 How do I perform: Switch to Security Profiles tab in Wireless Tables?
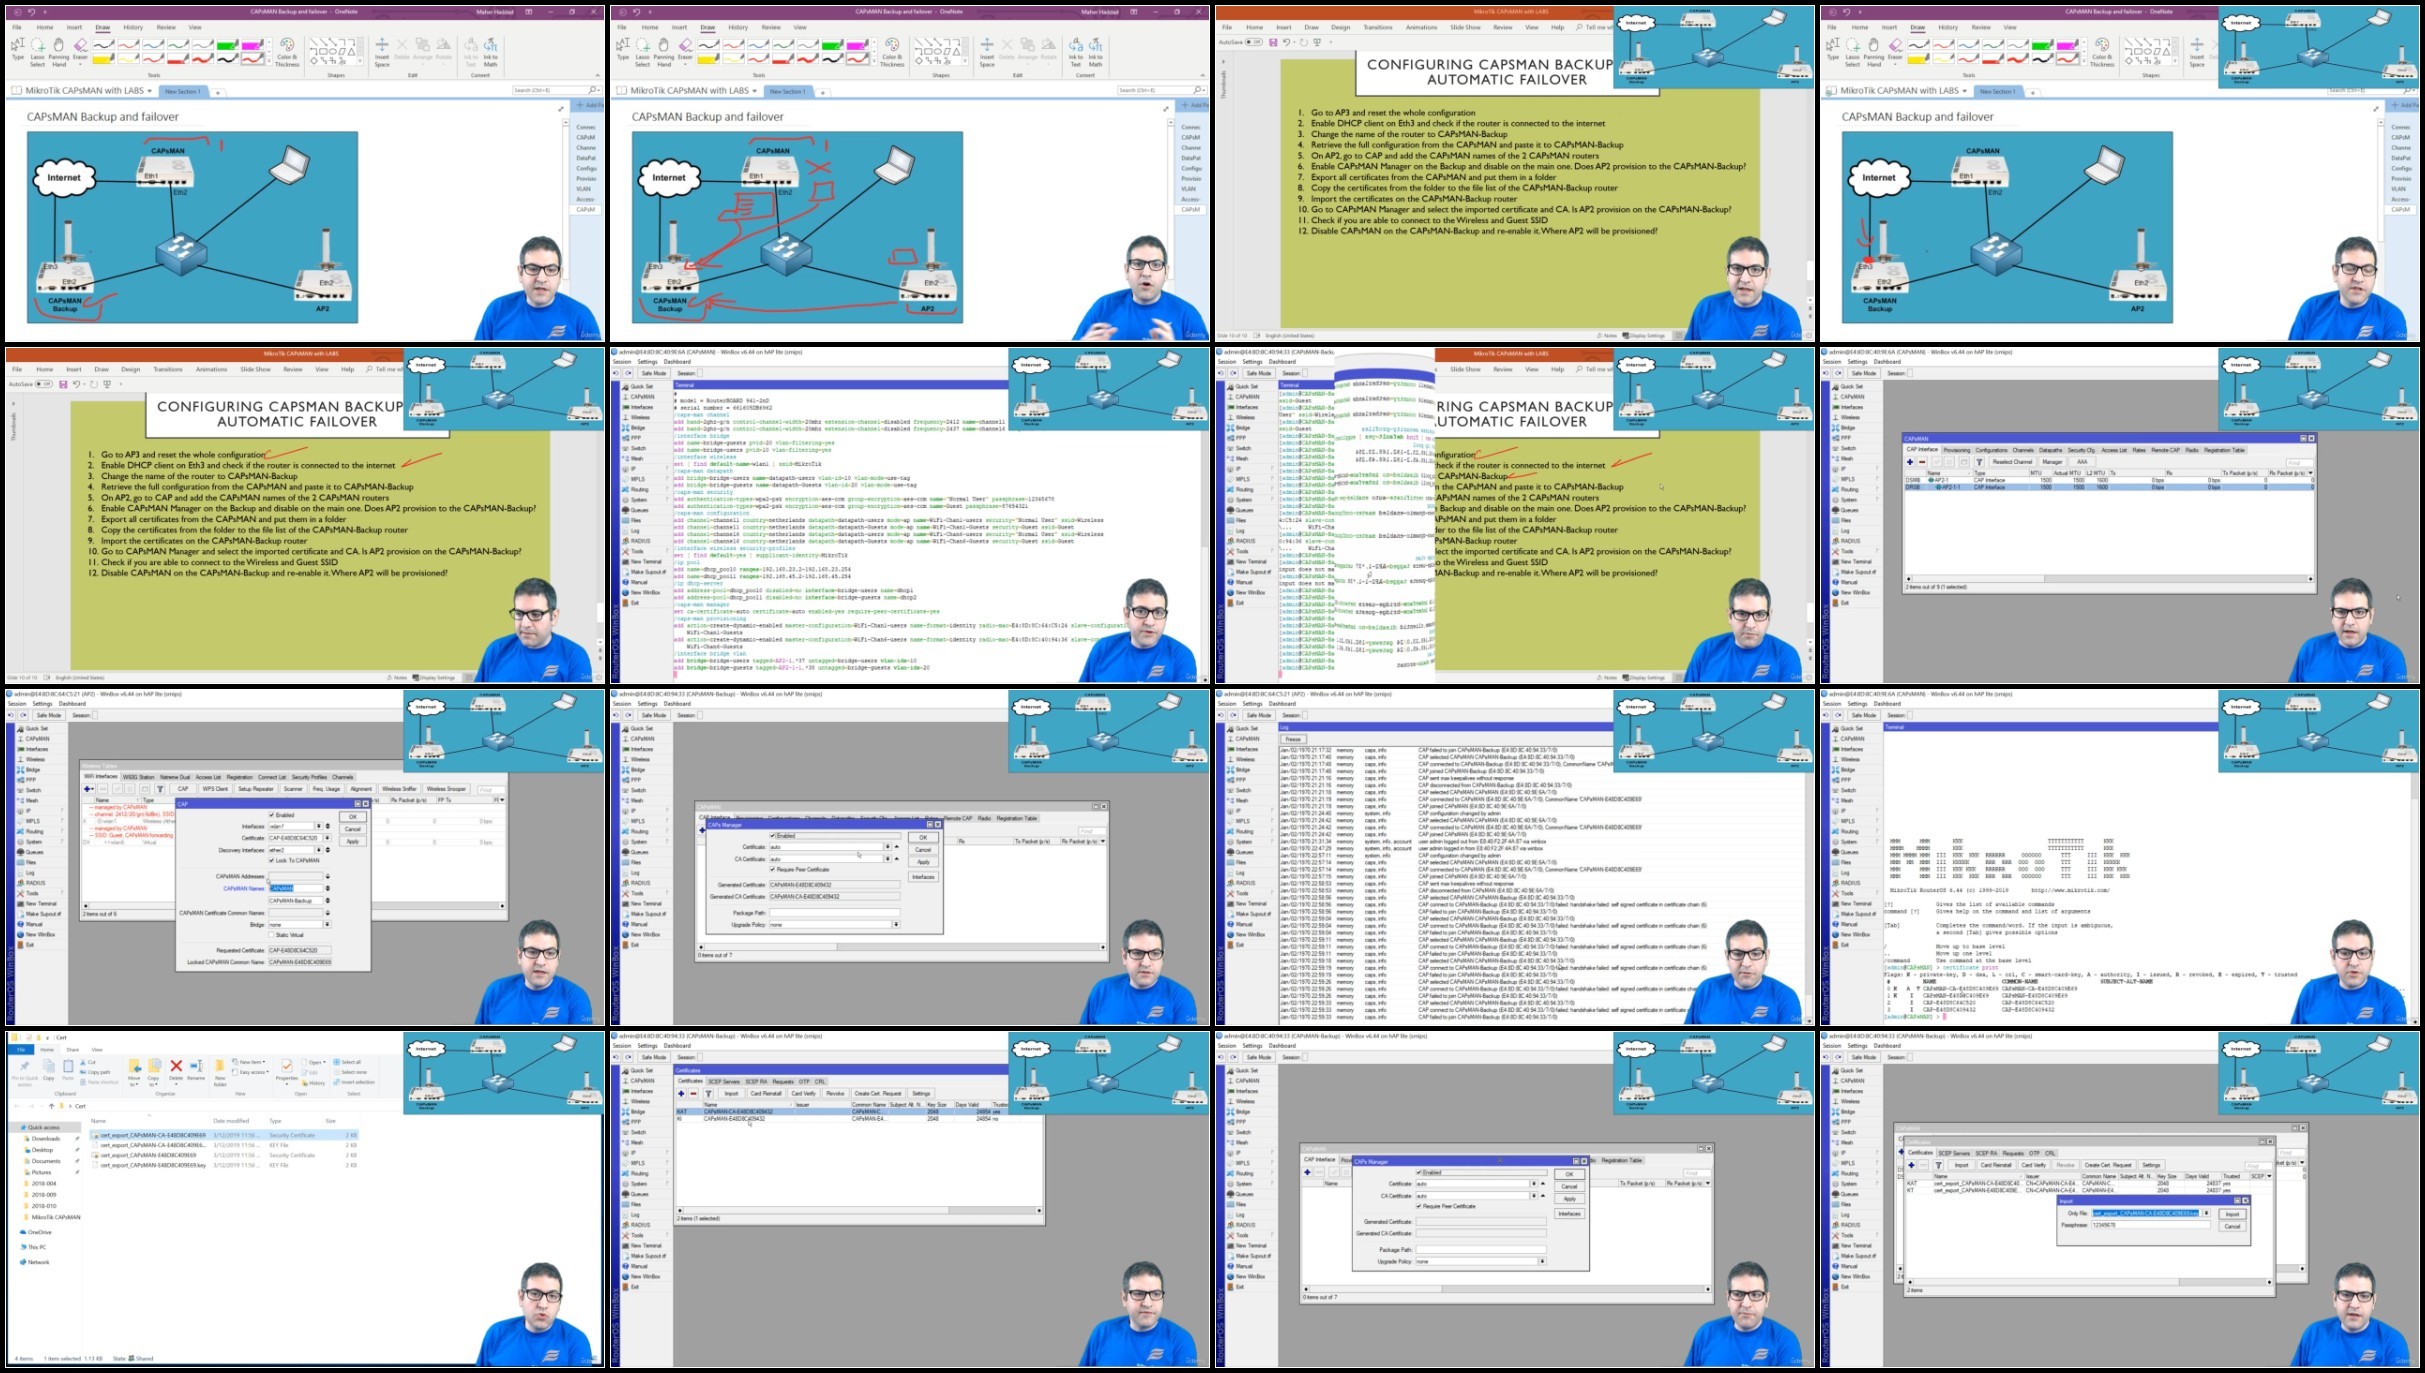(x=309, y=777)
